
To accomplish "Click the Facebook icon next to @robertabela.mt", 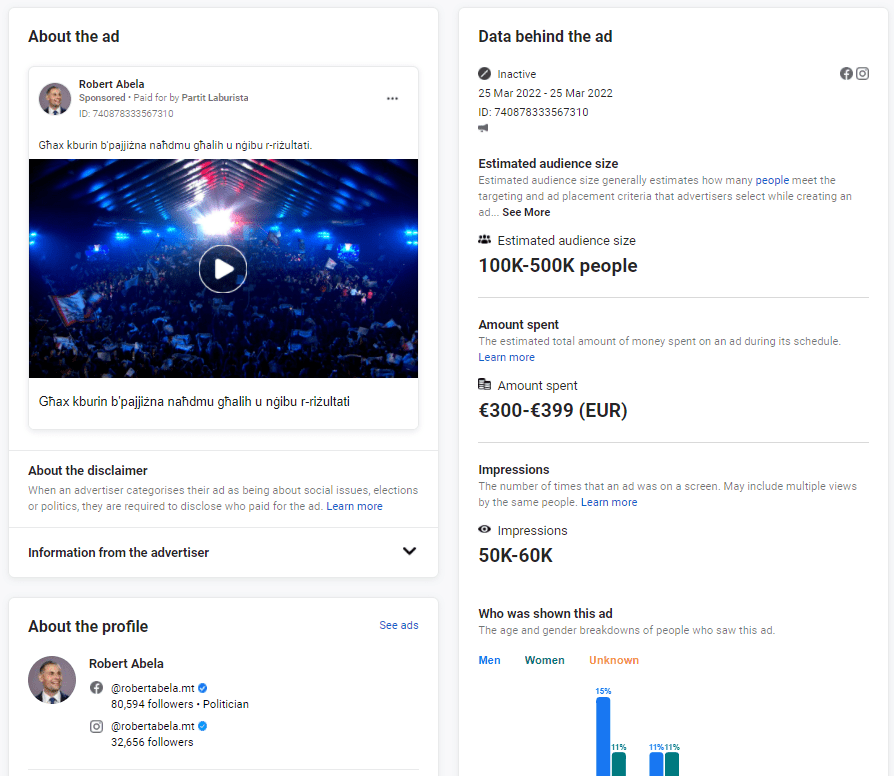I will pos(97,688).
